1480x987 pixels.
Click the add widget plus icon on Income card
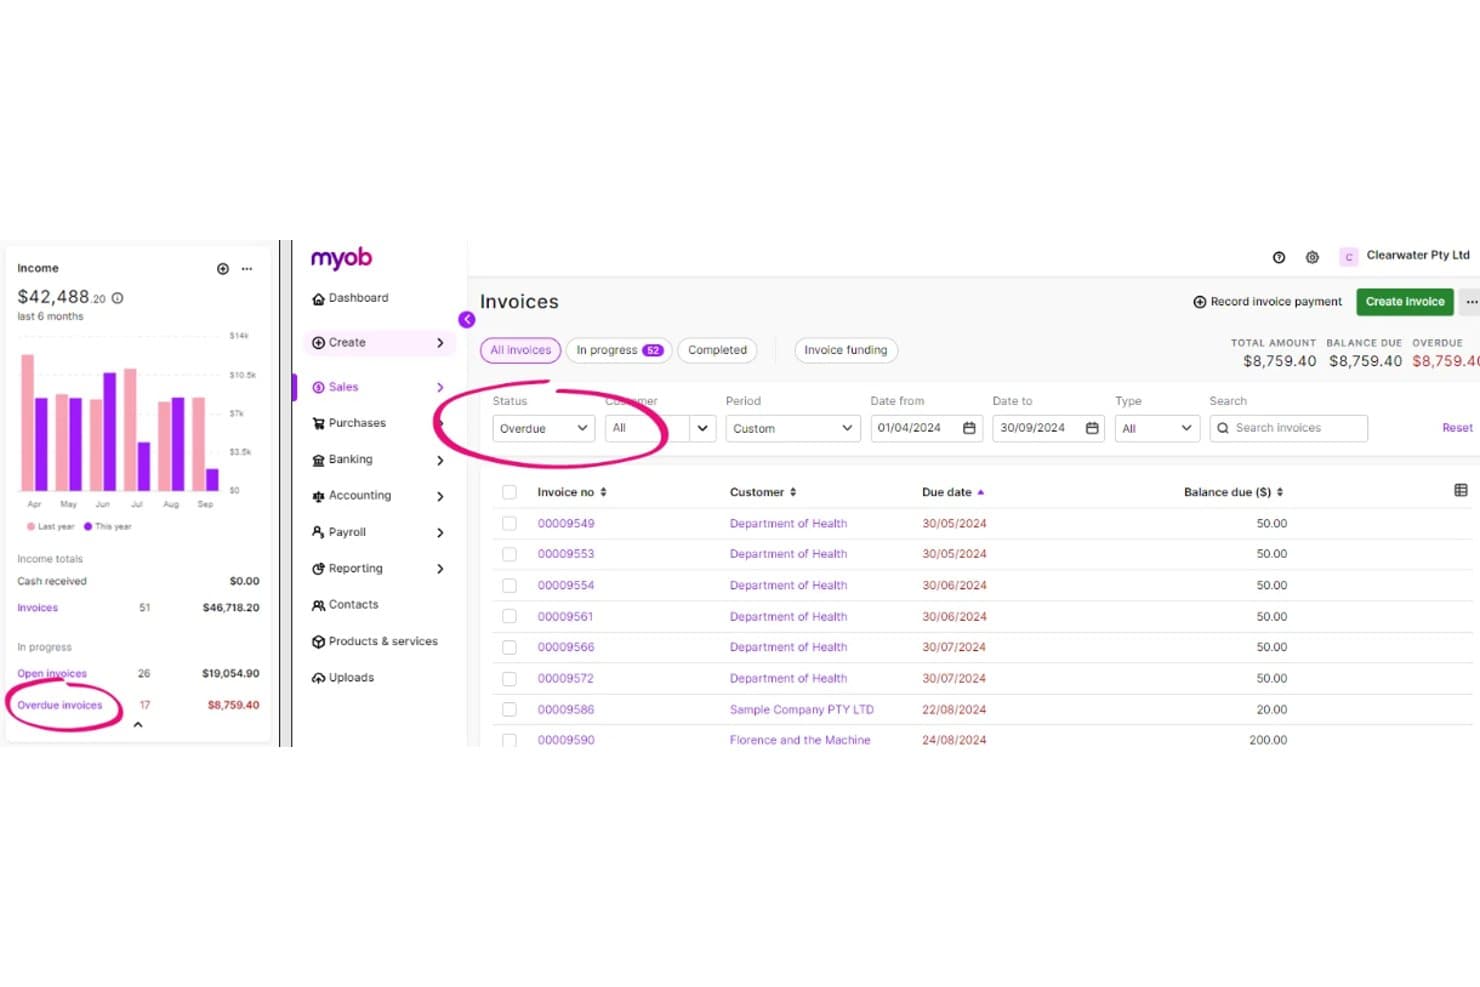coord(223,269)
